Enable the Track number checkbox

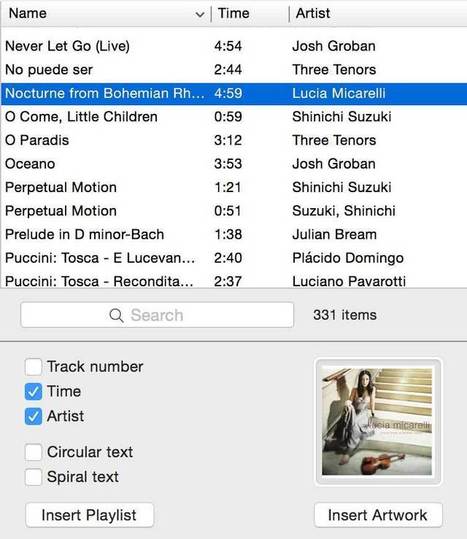pyautogui.click(x=33, y=367)
